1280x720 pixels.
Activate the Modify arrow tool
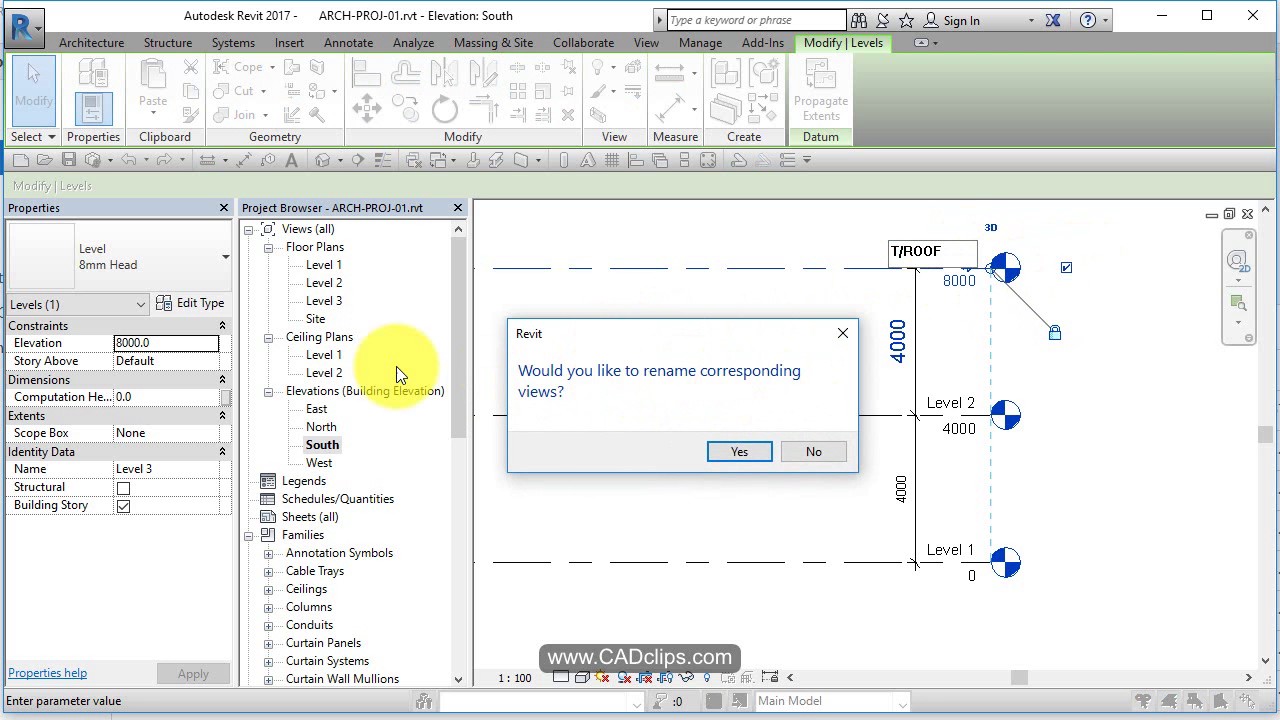(33, 90)
